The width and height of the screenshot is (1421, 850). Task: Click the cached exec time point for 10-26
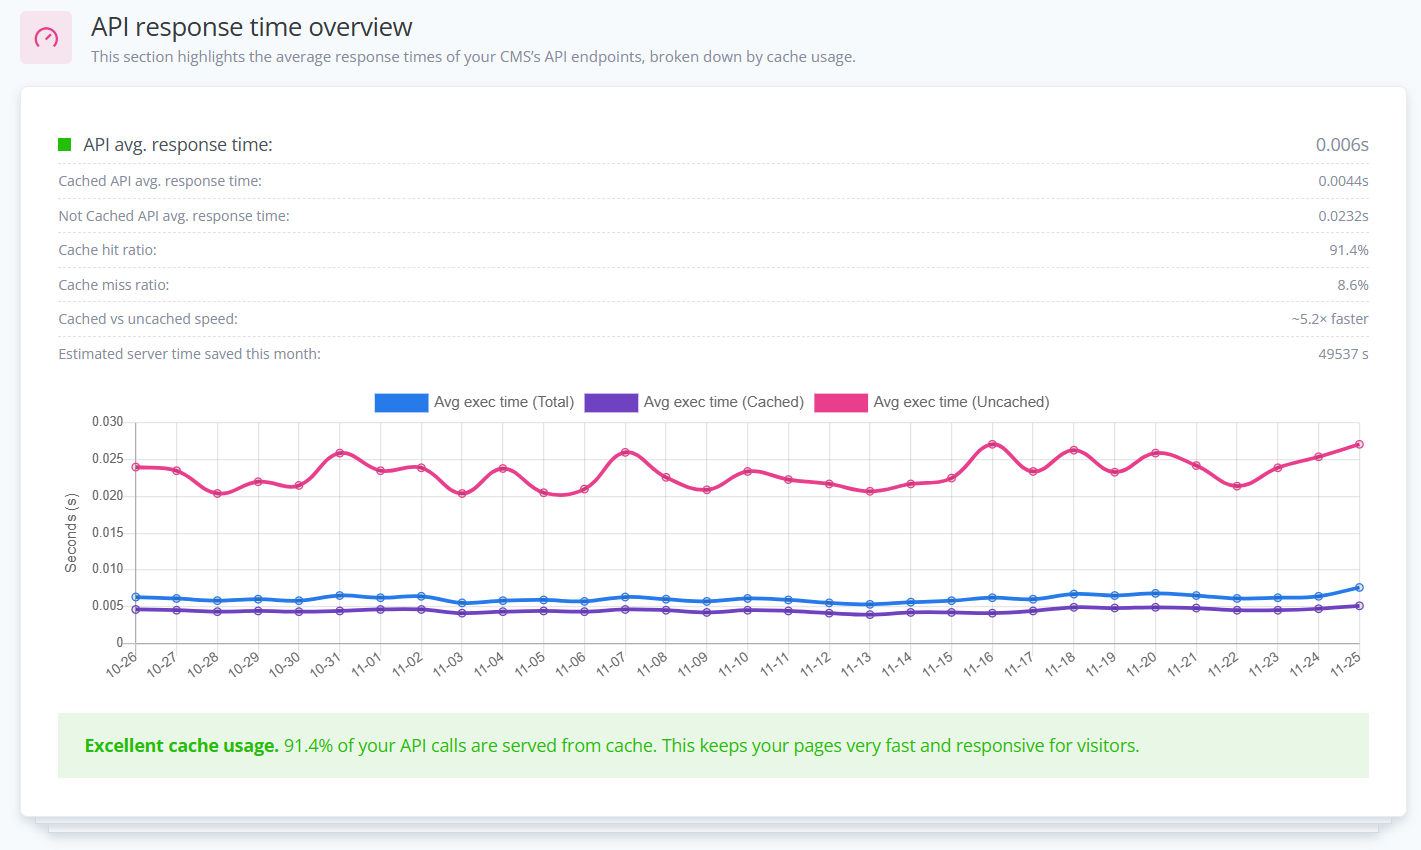click(136, 609)
